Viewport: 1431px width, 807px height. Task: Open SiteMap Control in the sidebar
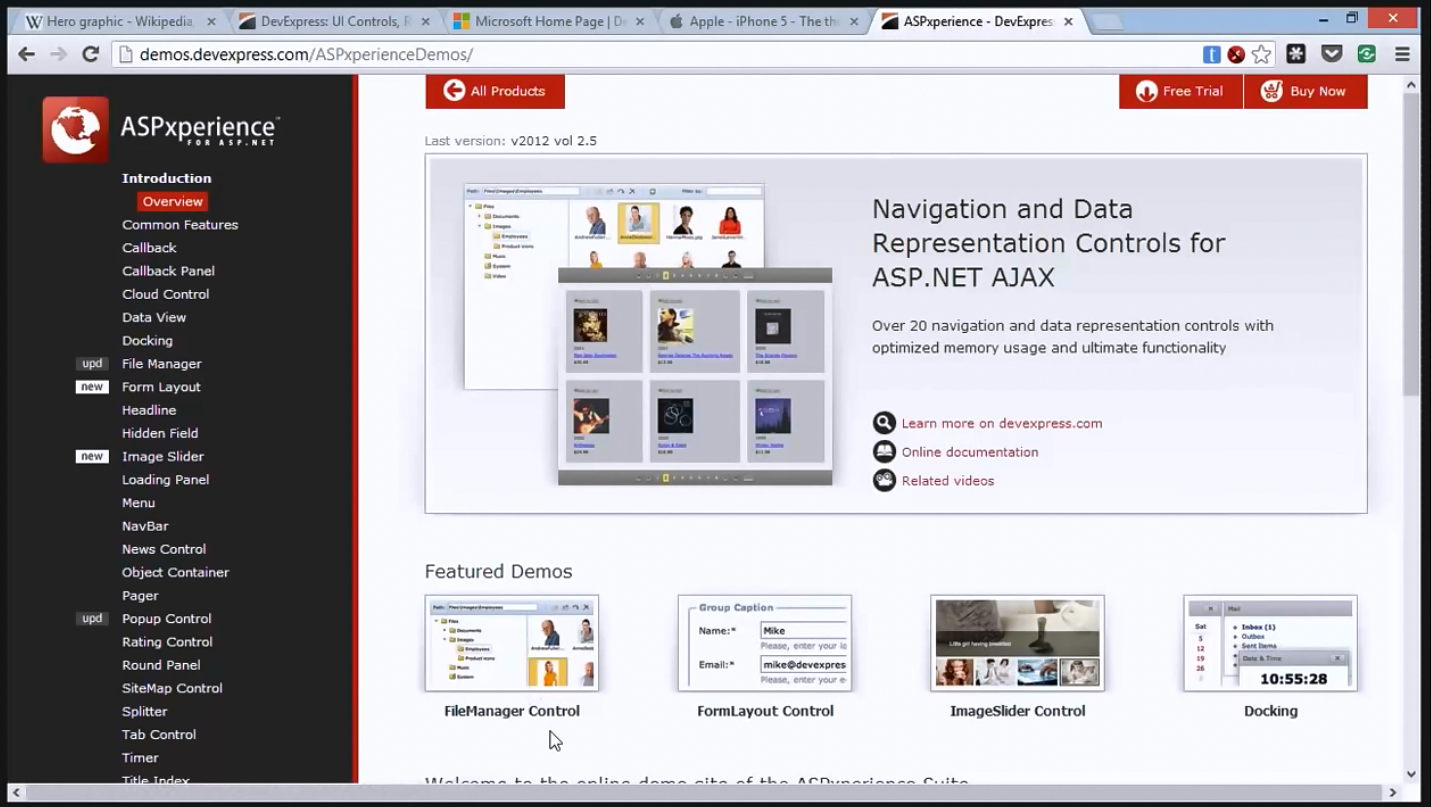[172, 688]
